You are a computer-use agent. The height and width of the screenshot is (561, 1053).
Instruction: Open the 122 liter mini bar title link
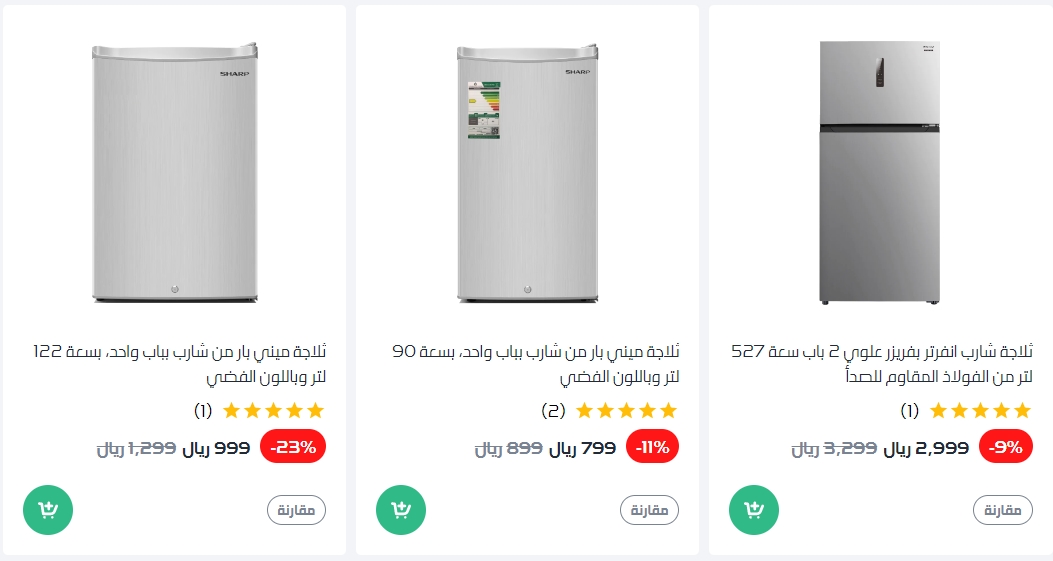click(x=180, y=364)
